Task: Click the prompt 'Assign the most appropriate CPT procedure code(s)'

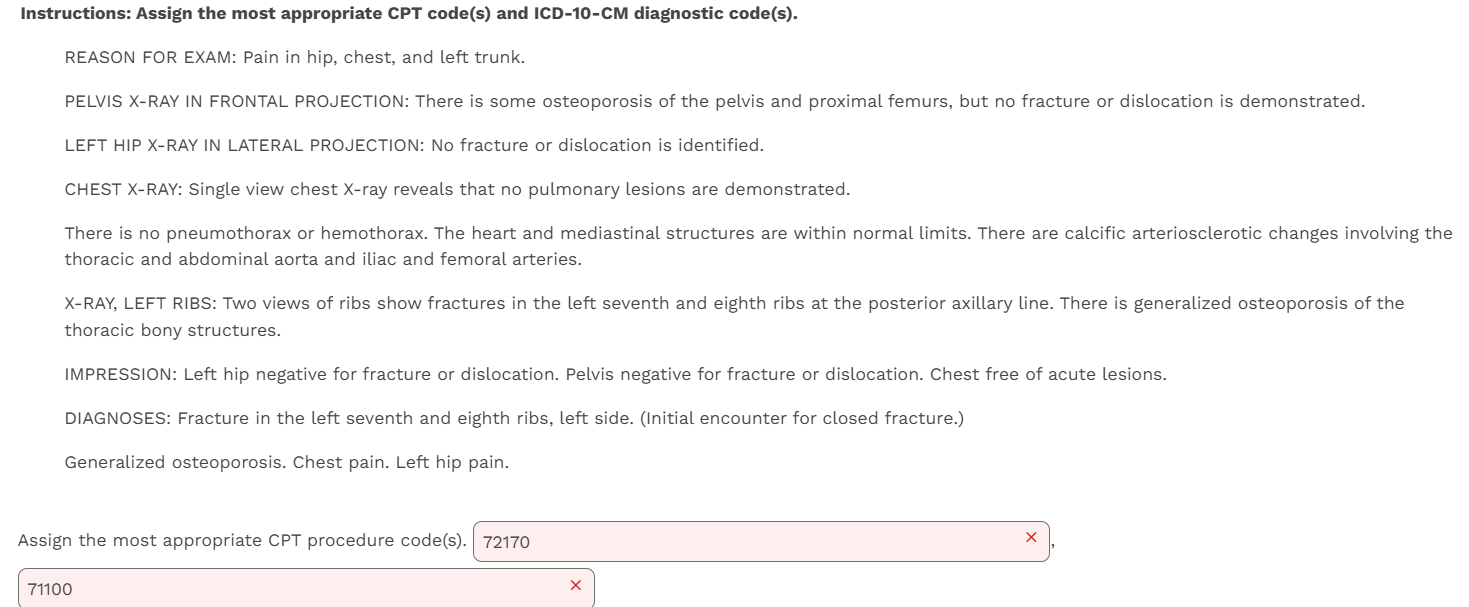Action: (240, 540)
